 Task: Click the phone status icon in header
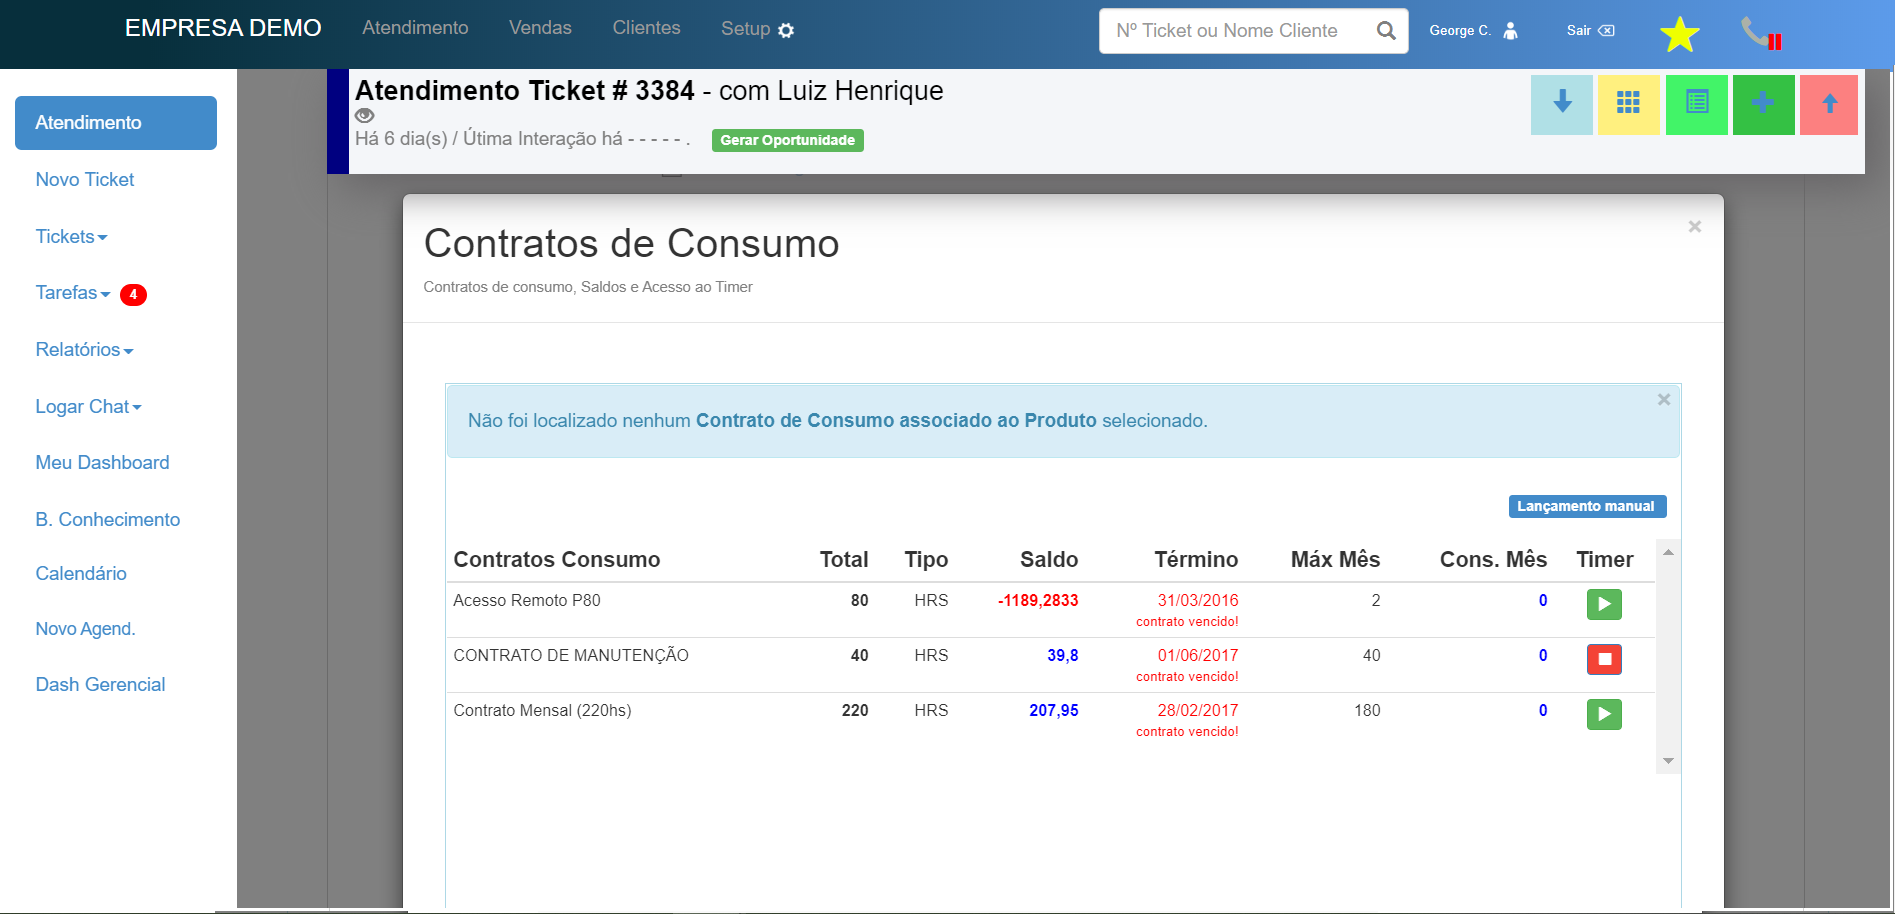click(1760, 34)
